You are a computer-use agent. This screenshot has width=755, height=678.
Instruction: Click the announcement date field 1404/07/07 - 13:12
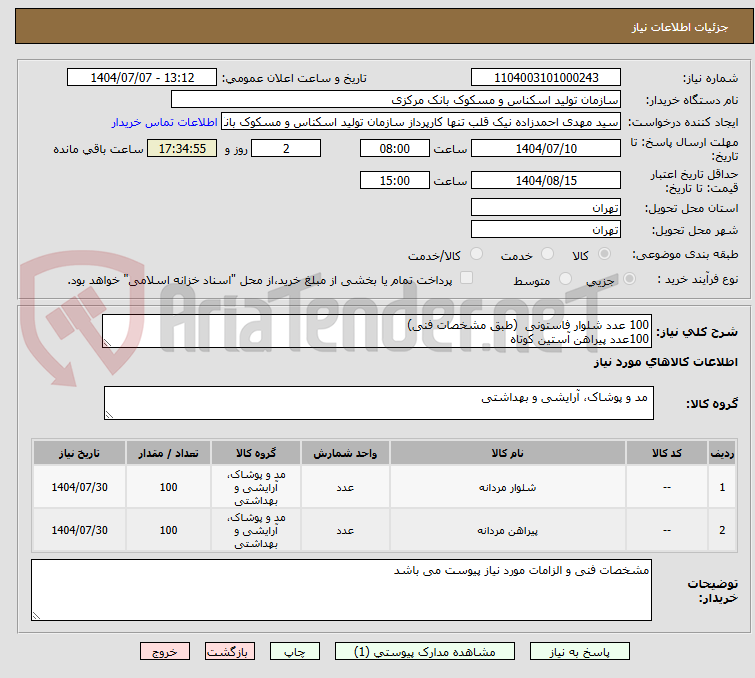142,78
